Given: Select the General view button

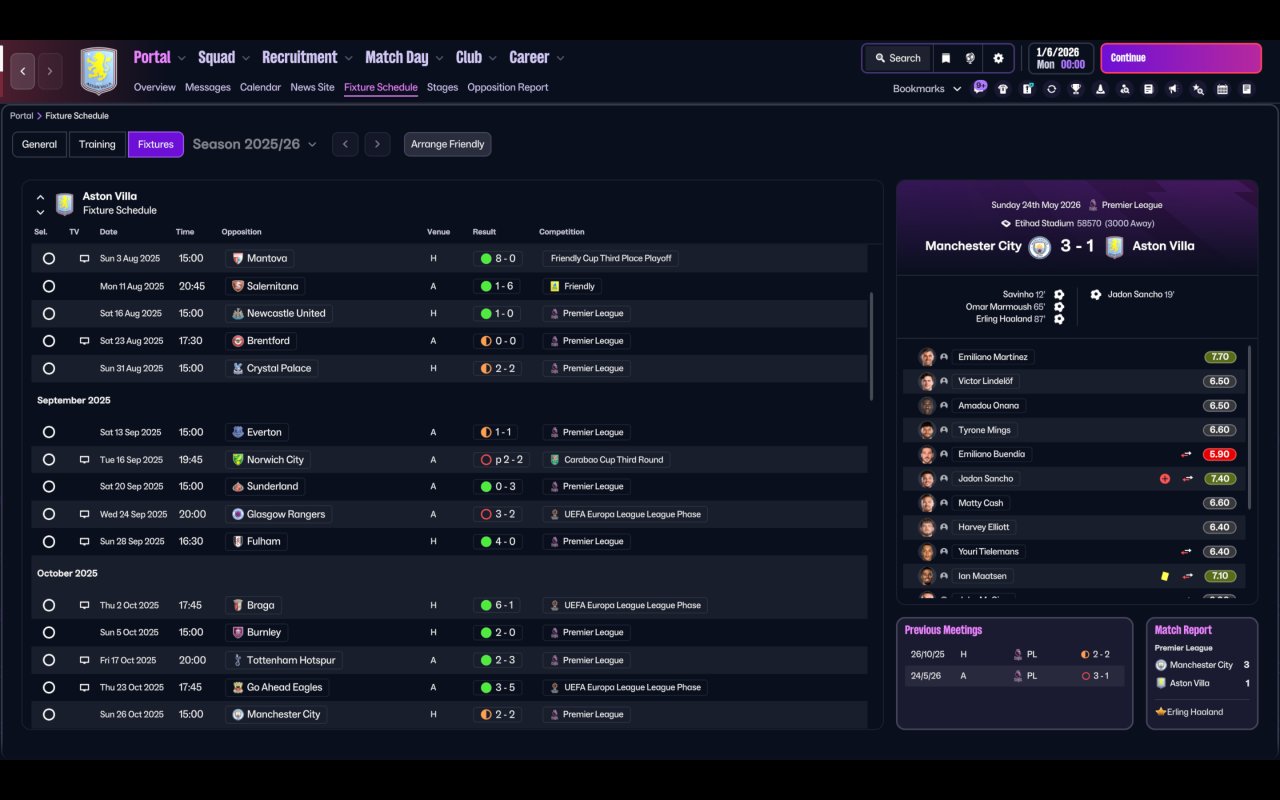Looking at the screenshot, I should pyautogui.click(x=40, y=144).
